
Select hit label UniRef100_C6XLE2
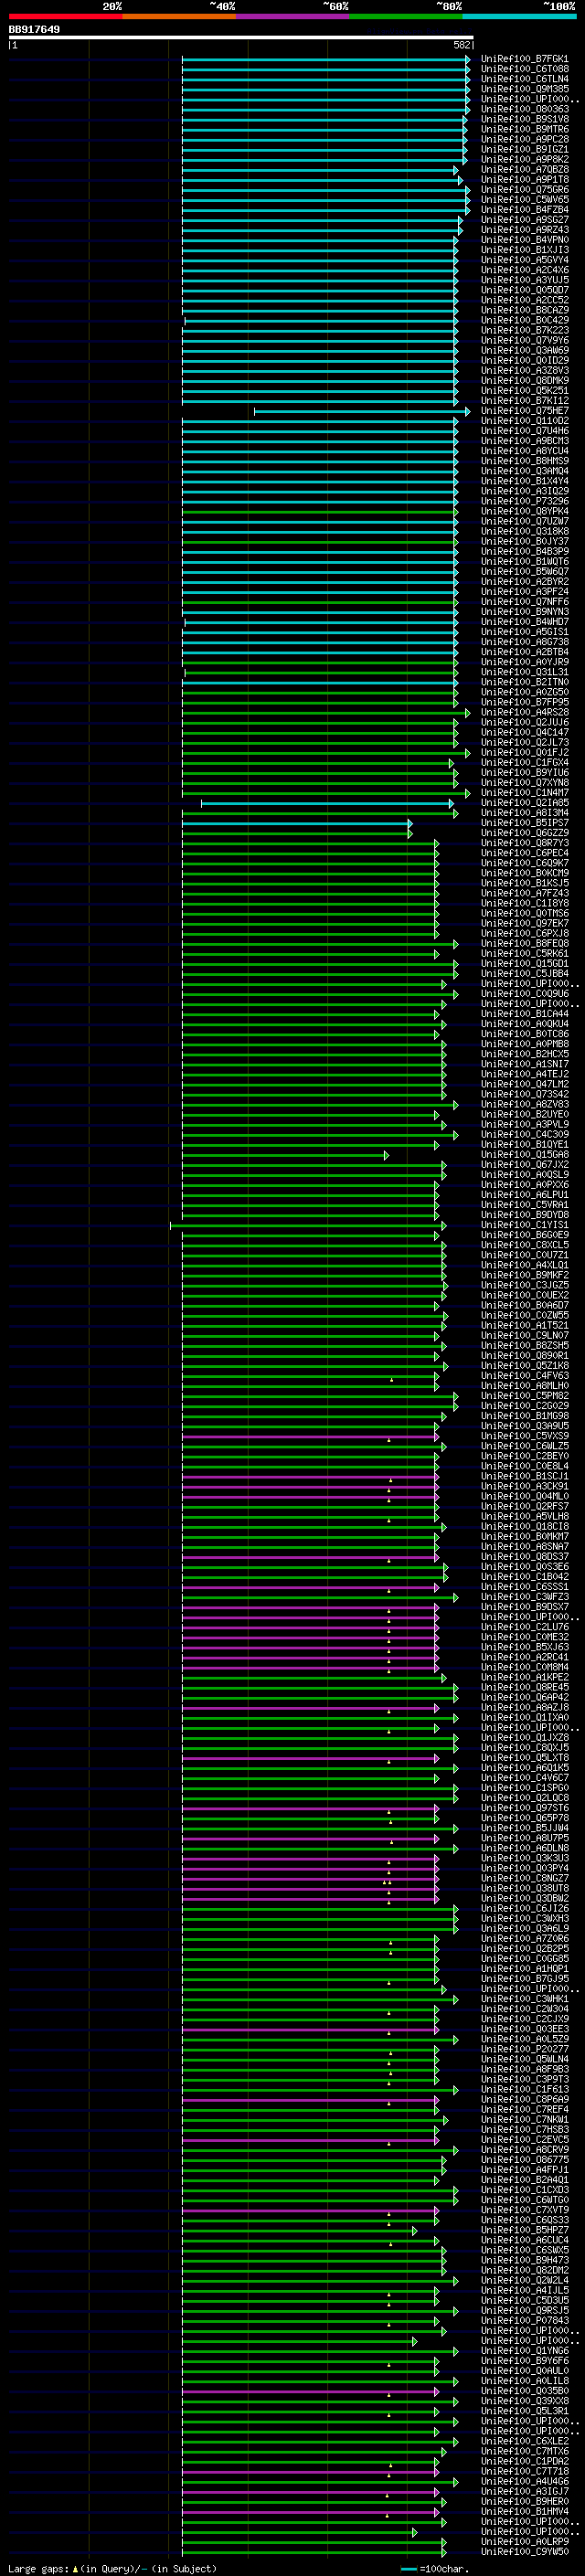pyautogui.click(x=525, y=2441)
